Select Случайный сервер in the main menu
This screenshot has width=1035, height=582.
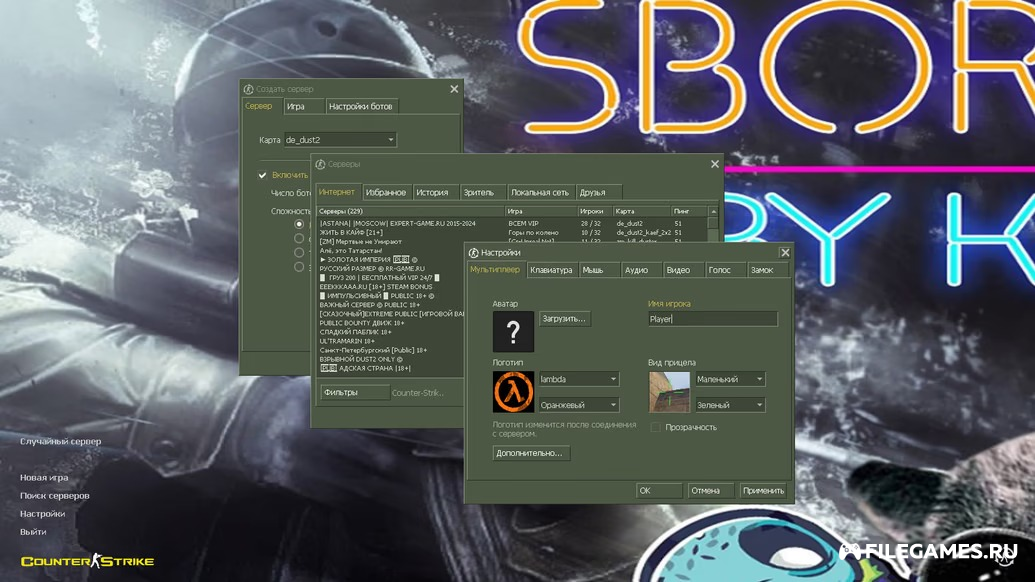coord(61,441)
